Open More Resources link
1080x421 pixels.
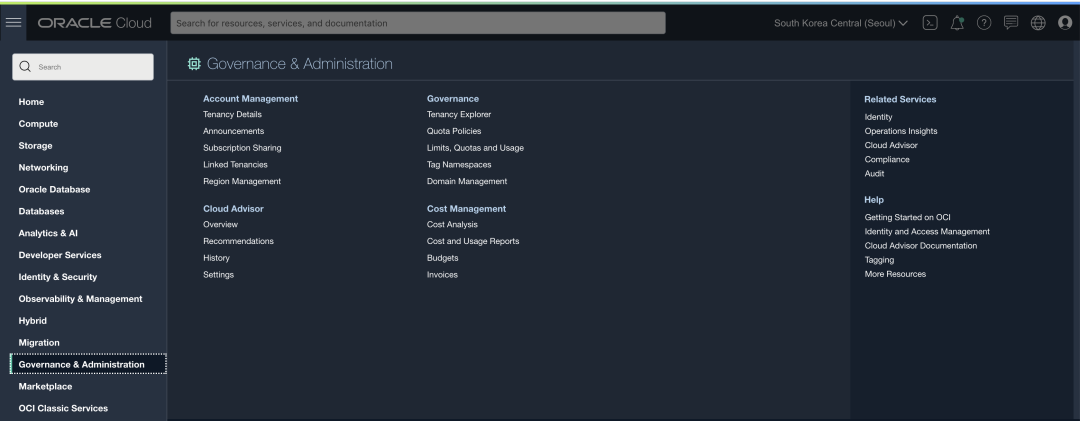[x=895, y=274]
